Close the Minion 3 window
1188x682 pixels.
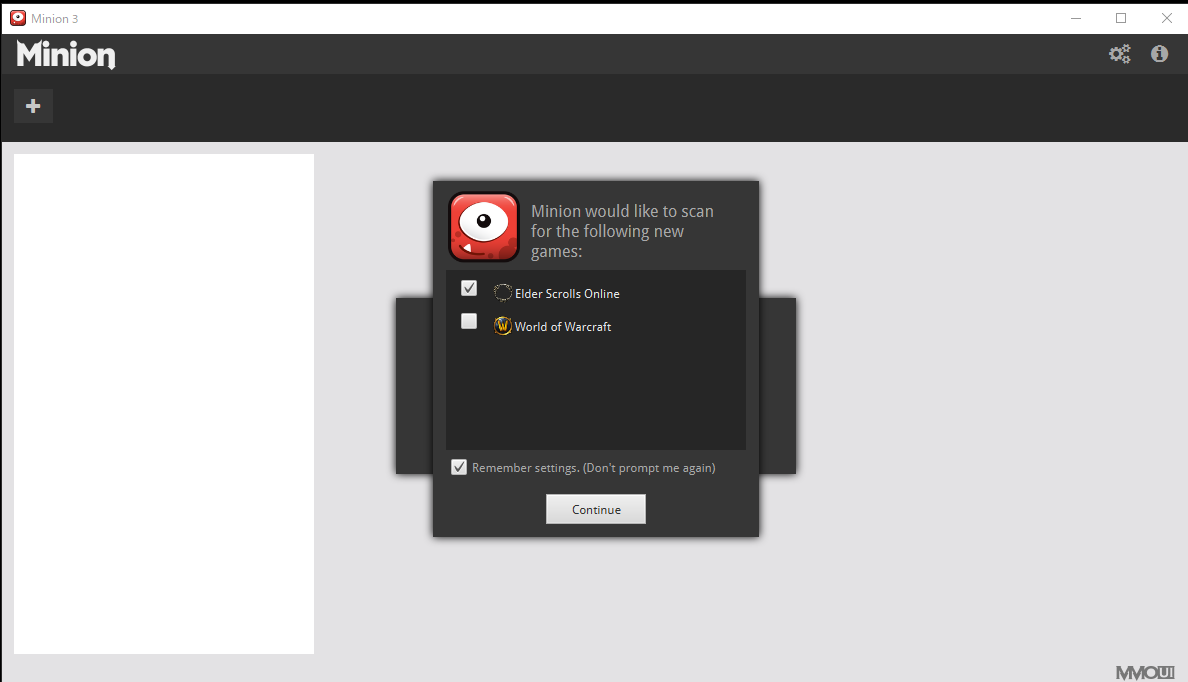click(1167, 18)
